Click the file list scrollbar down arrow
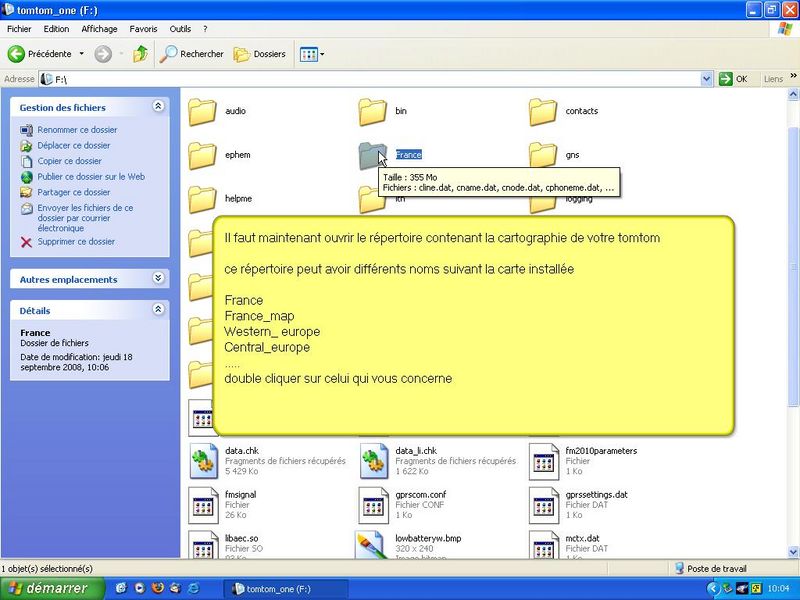 click(793, 552)
